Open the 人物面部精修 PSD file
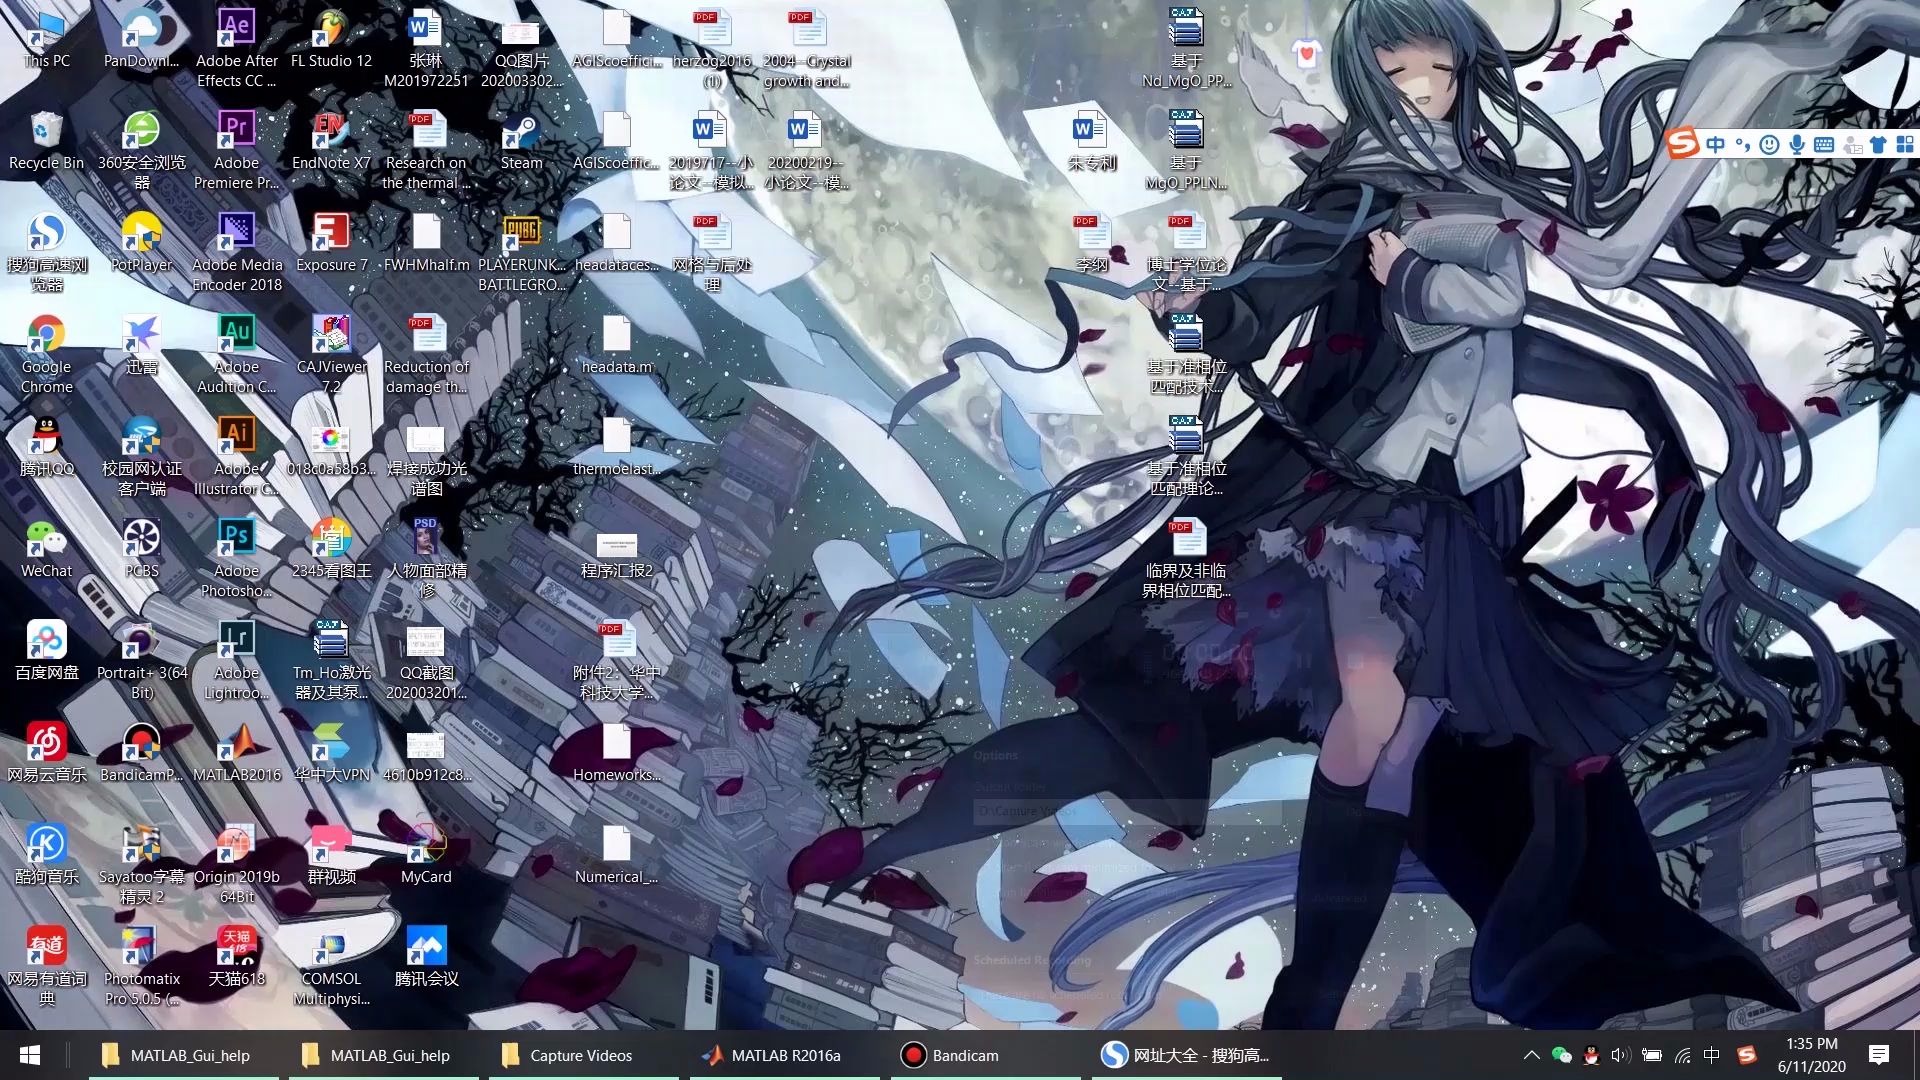The image size is (1920, 1080). click(x=426, y=559)
